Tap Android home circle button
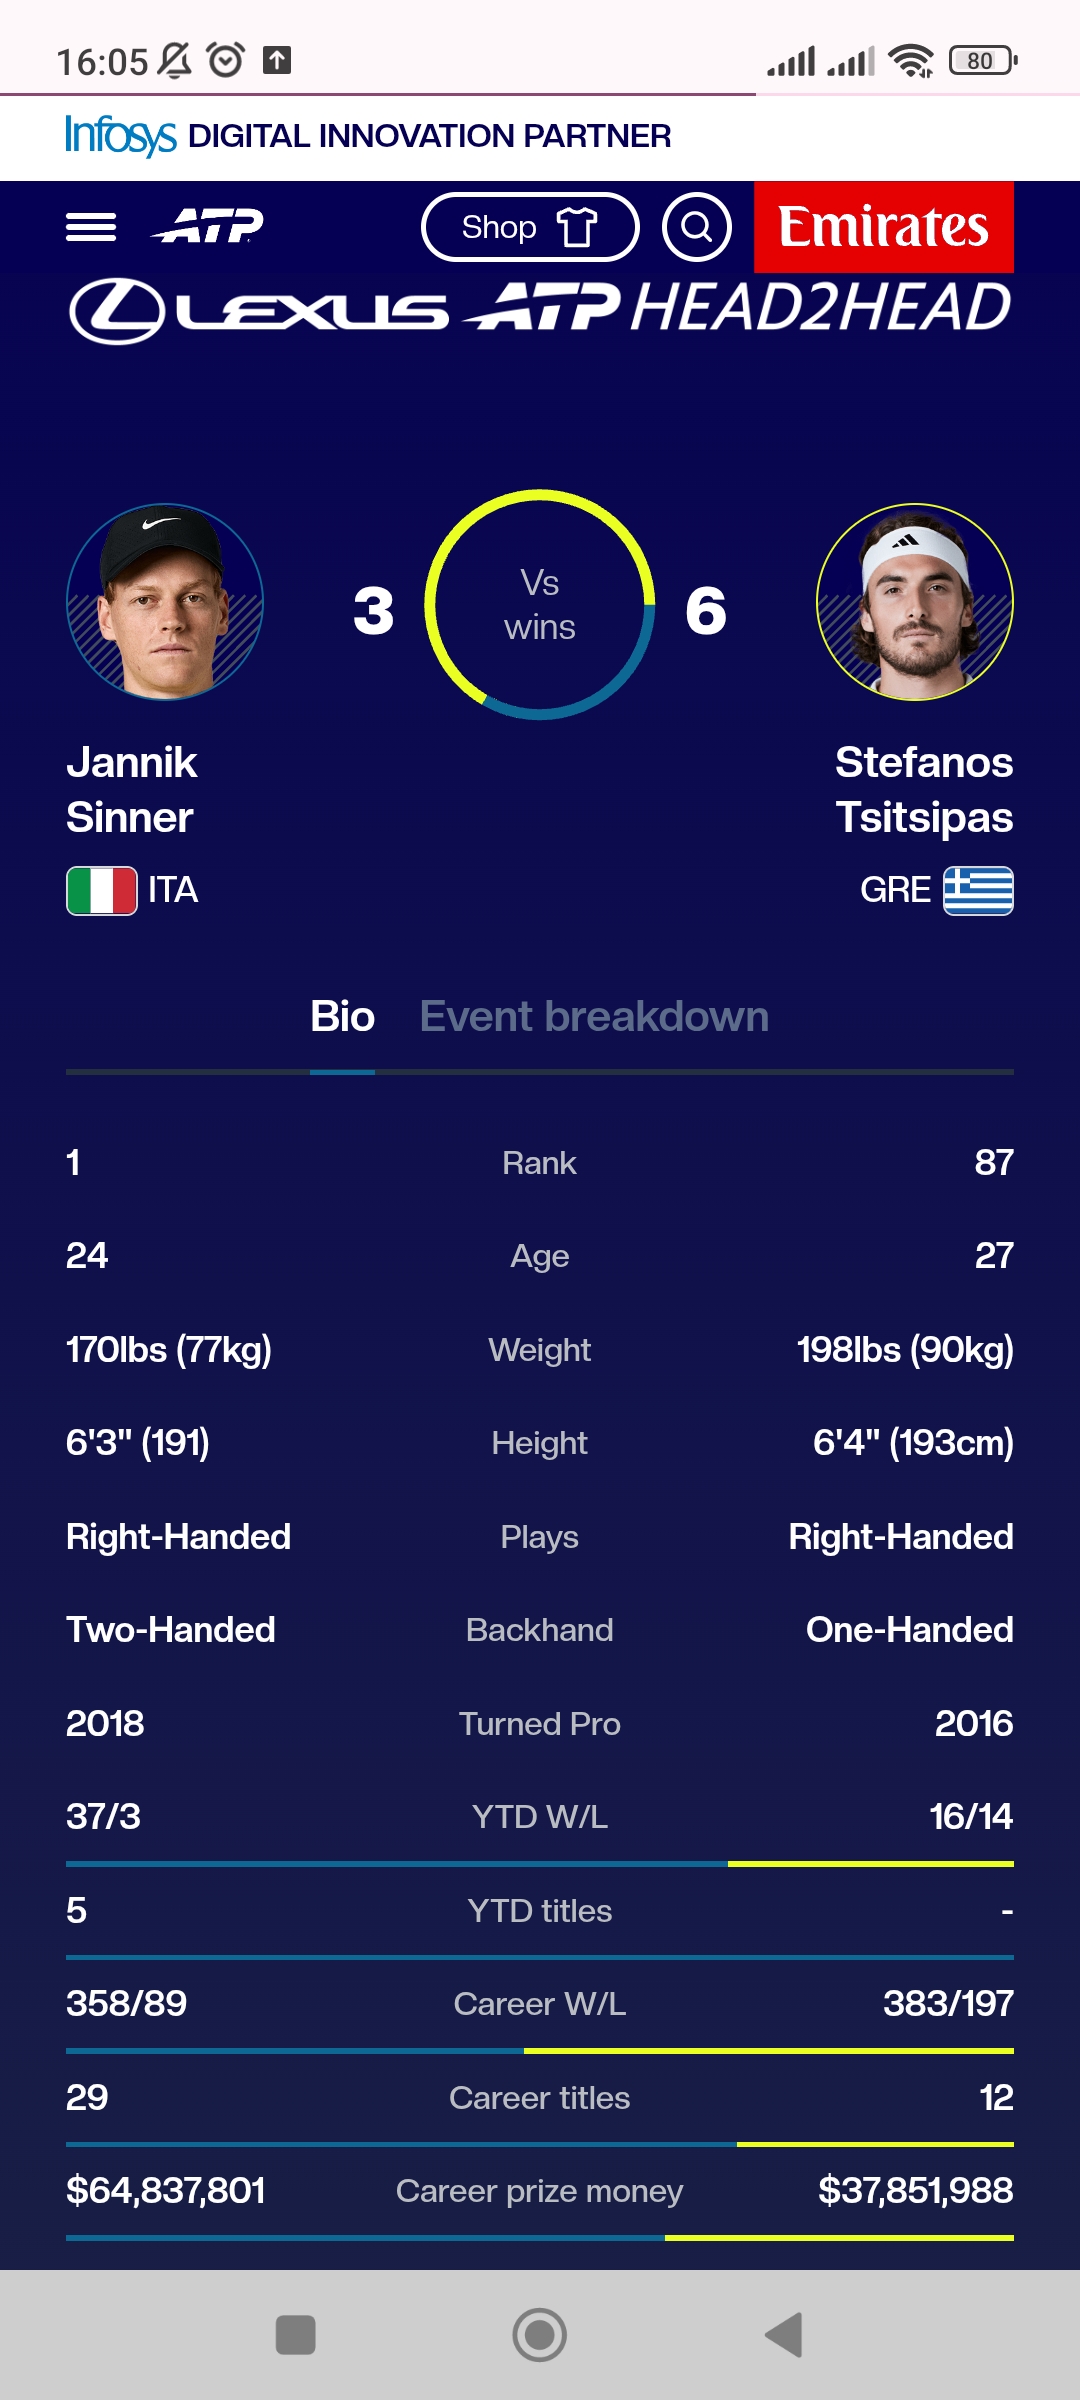The height and width of the screenshot is (2400, 1080). click(540, 2335)
